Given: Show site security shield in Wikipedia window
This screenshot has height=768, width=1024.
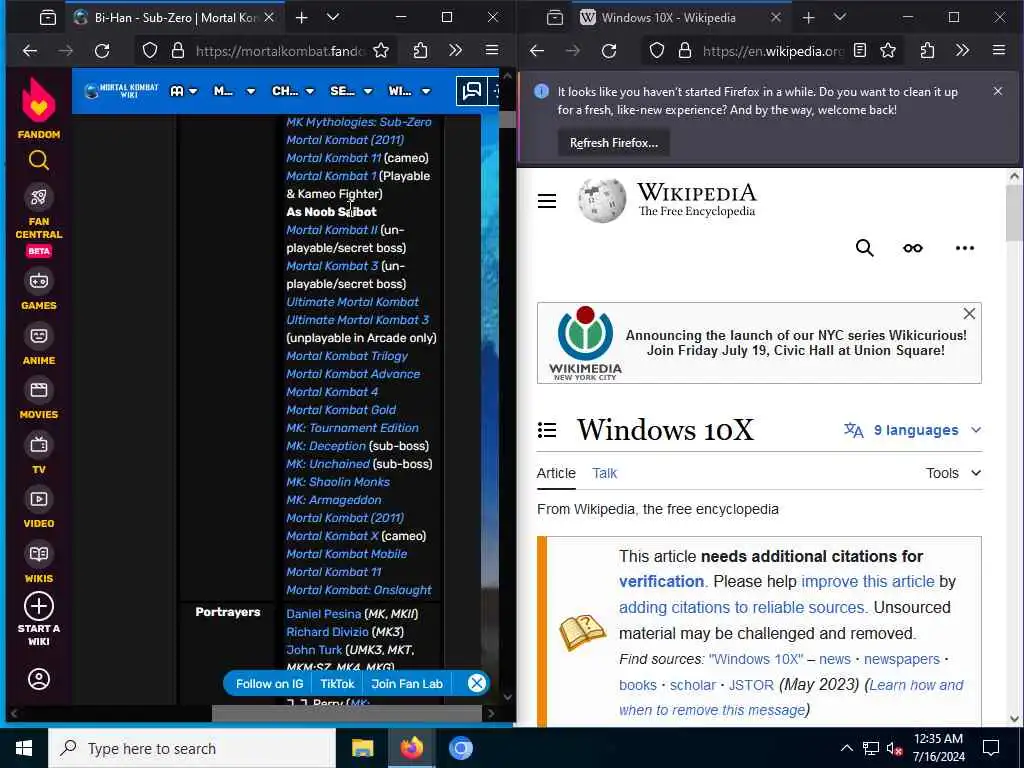Looking at the screenshot, I should pos(657,50).
